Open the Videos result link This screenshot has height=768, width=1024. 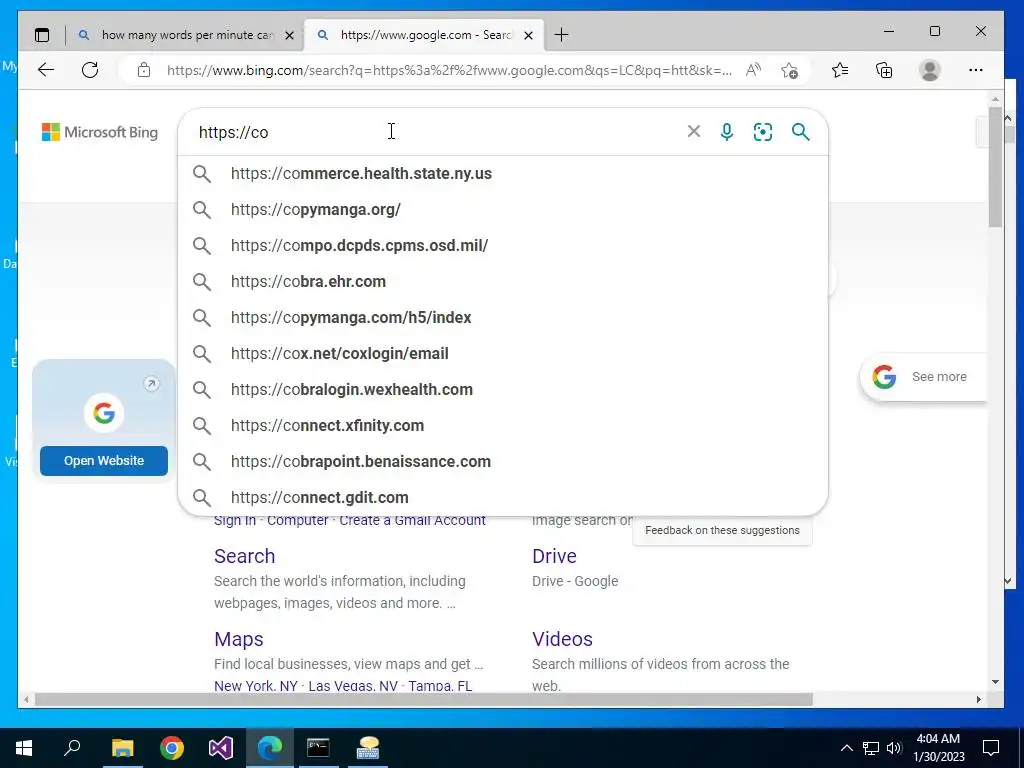tap(562, 639)
